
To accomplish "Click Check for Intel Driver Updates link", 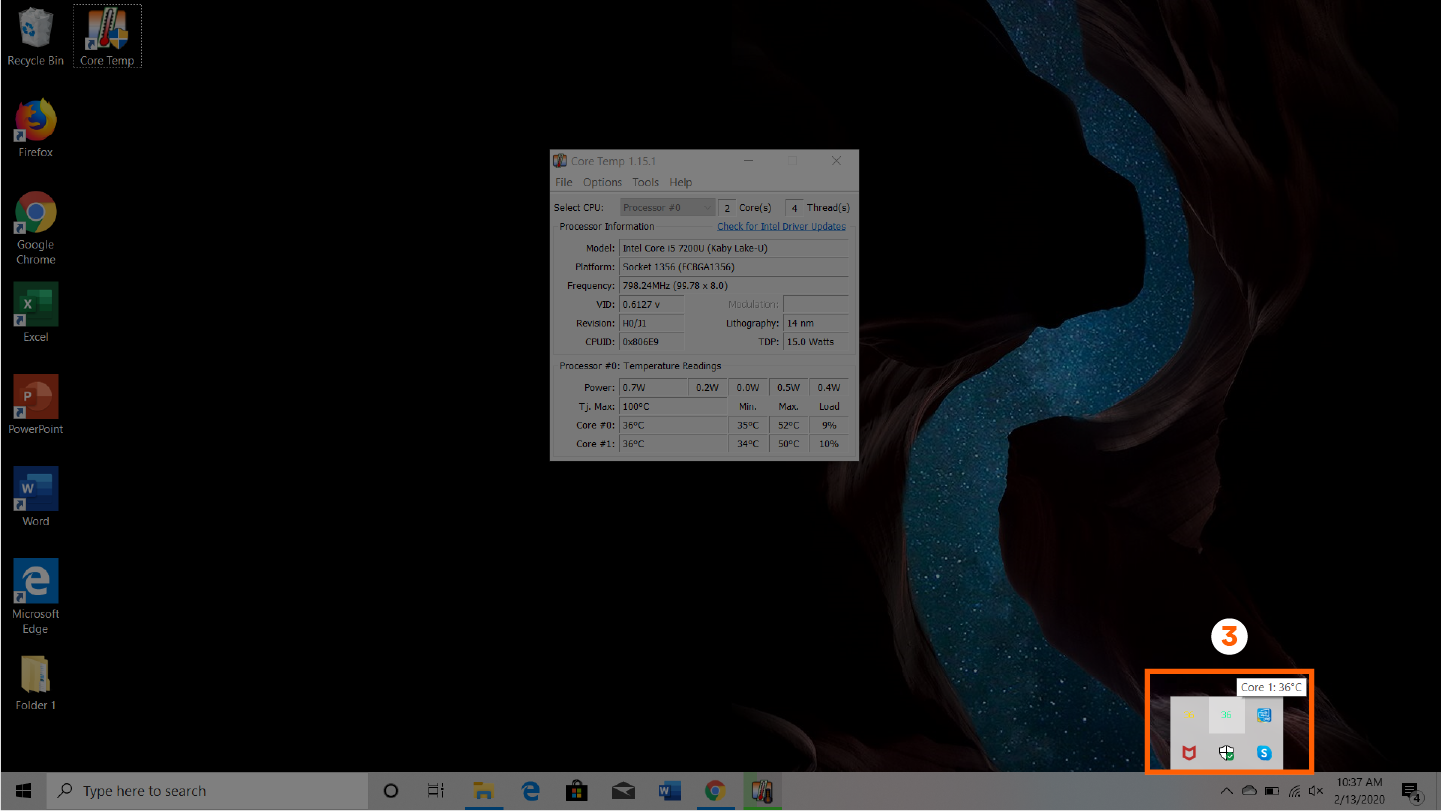I will pos(781,226).
